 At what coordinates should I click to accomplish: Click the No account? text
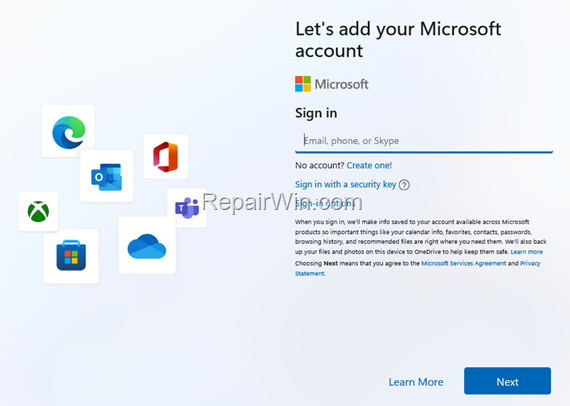coord(320,165)
